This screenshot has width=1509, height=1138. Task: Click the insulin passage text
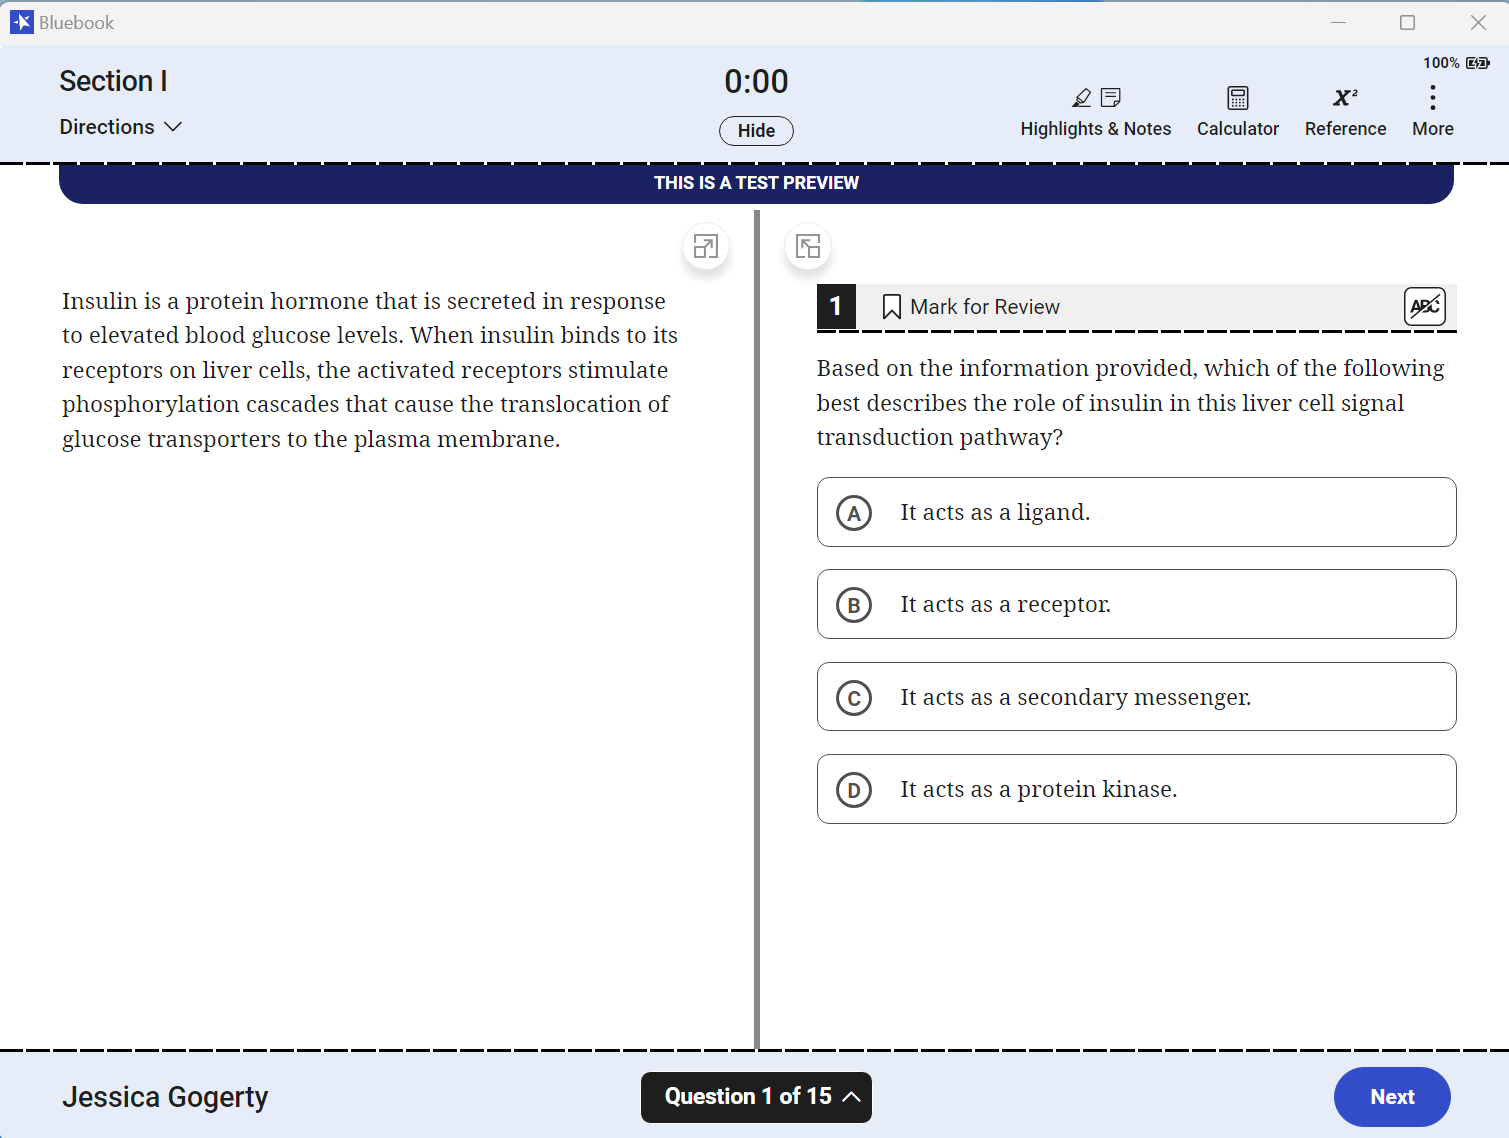pos(370,370)
